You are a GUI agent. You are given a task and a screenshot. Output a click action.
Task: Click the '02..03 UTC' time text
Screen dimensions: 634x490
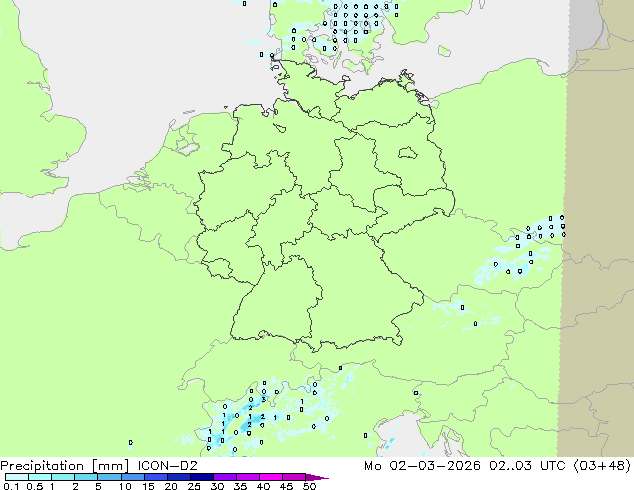tap(528, 466)
